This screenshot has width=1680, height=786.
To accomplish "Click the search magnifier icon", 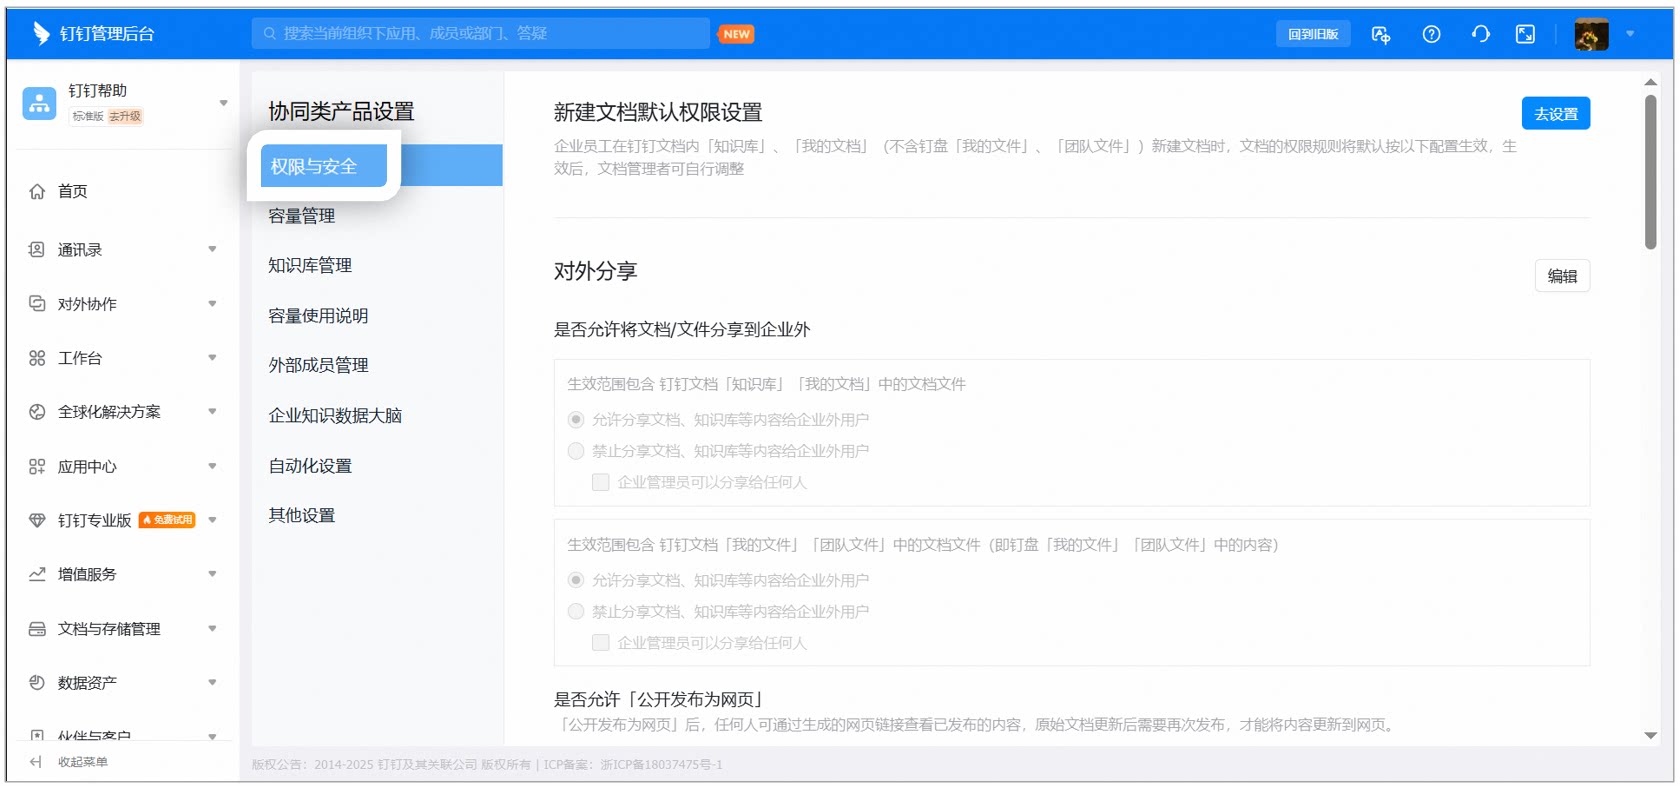I will pos(270,33).
